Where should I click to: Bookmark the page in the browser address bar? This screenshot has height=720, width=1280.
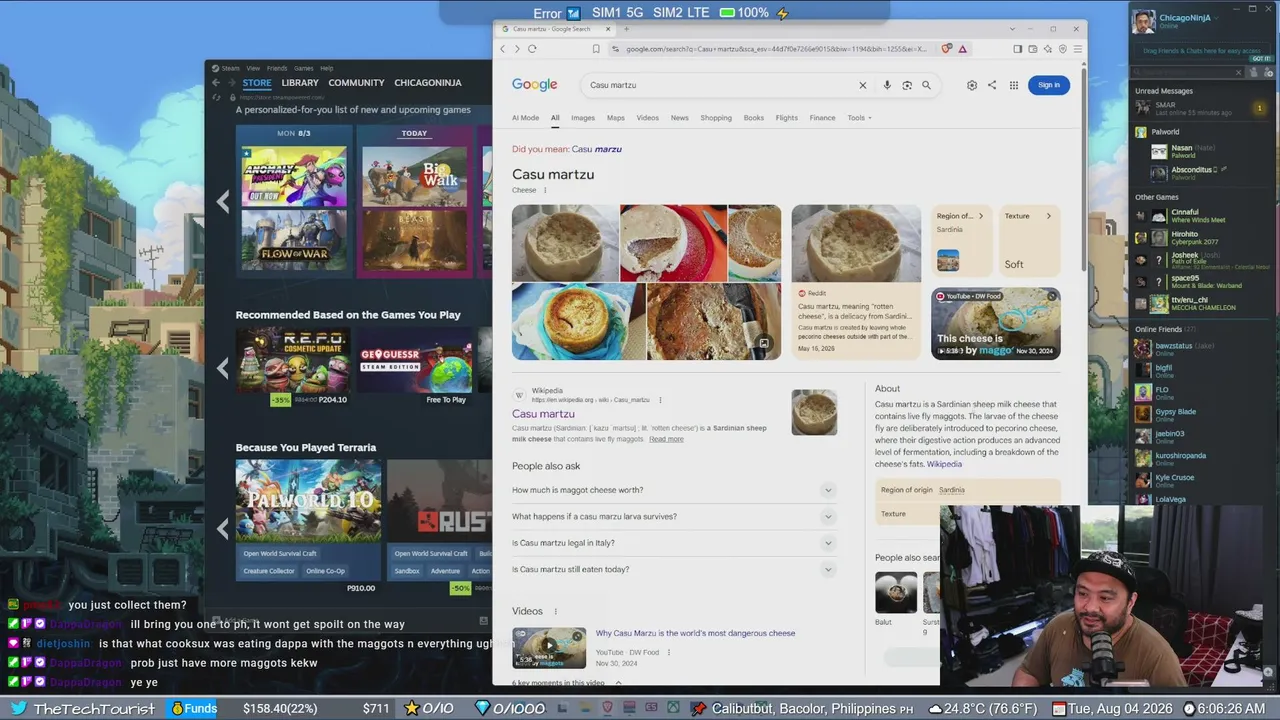coord(596,49)
